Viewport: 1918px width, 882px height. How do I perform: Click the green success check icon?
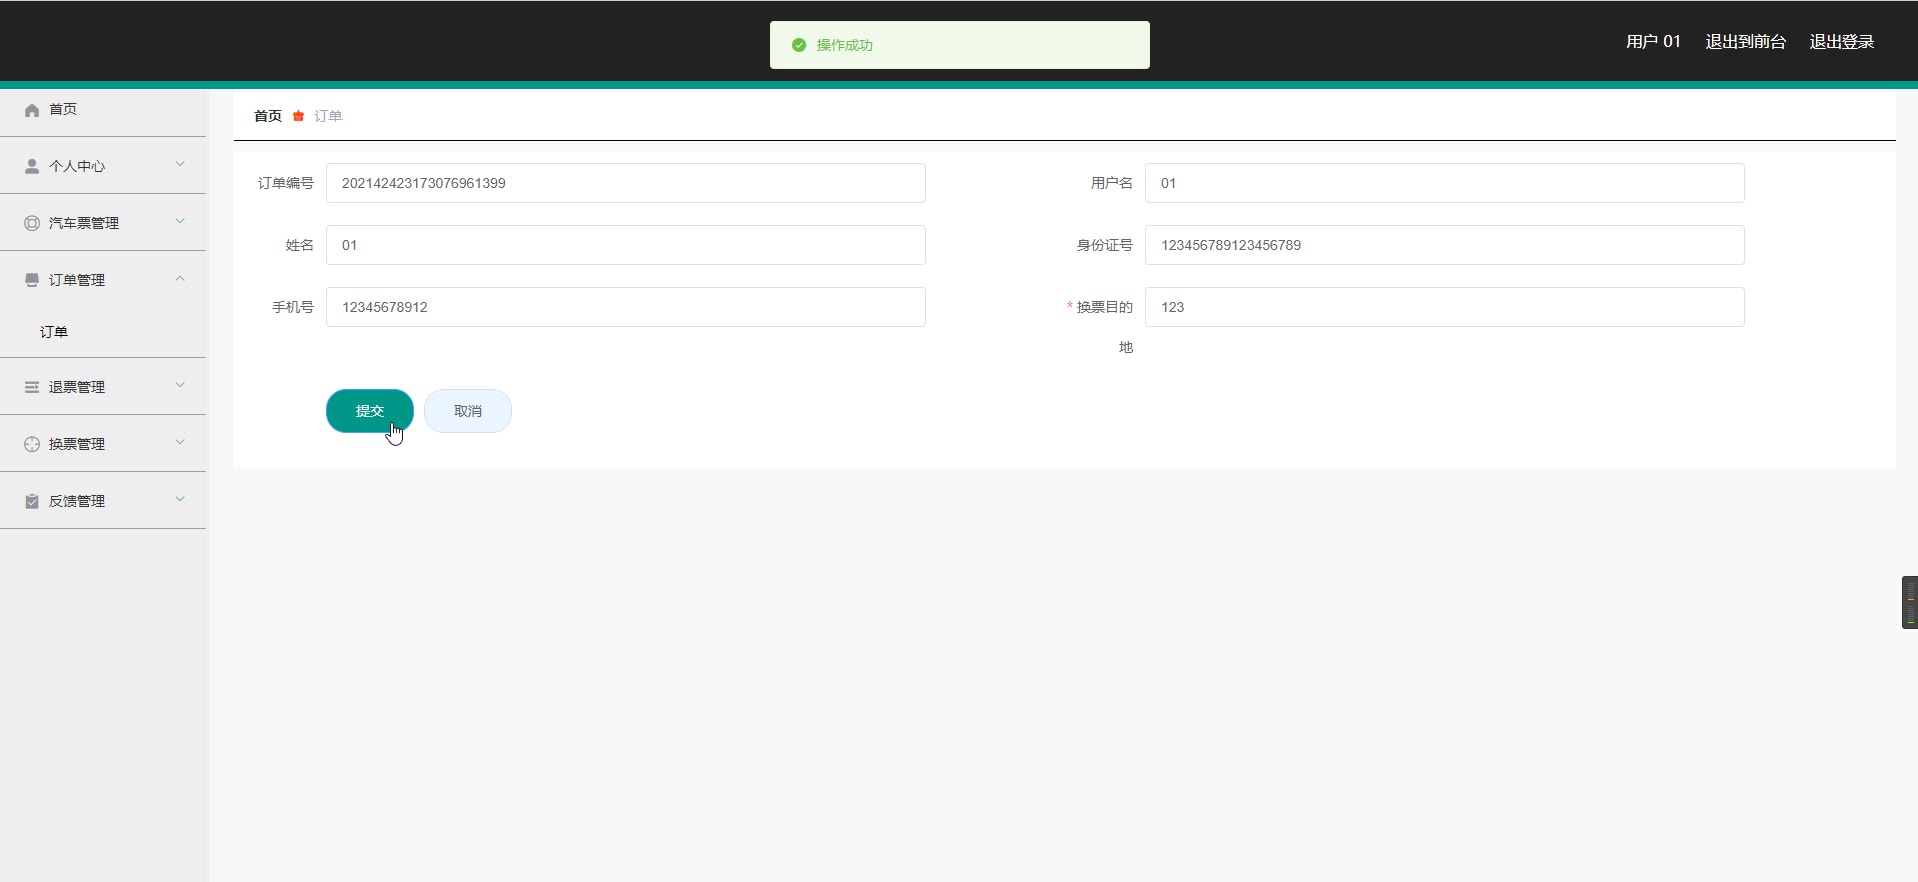pos(799,45)
